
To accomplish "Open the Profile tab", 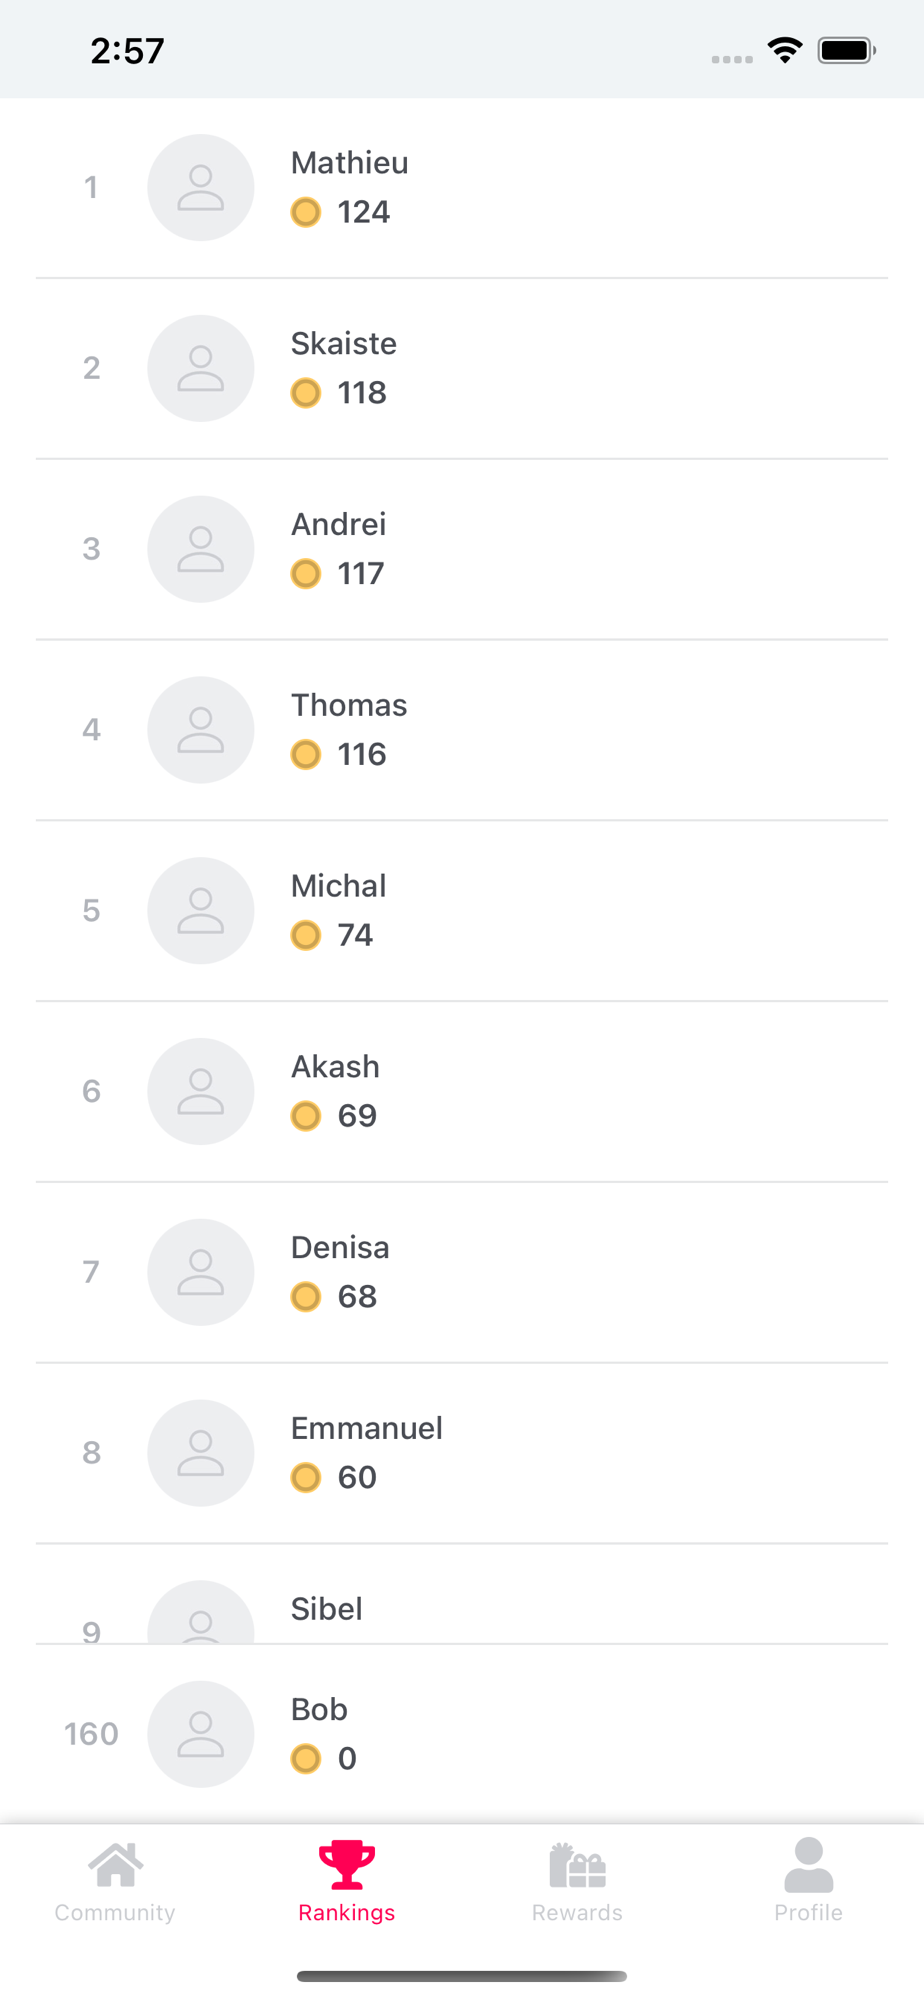I will [808, 1882].
